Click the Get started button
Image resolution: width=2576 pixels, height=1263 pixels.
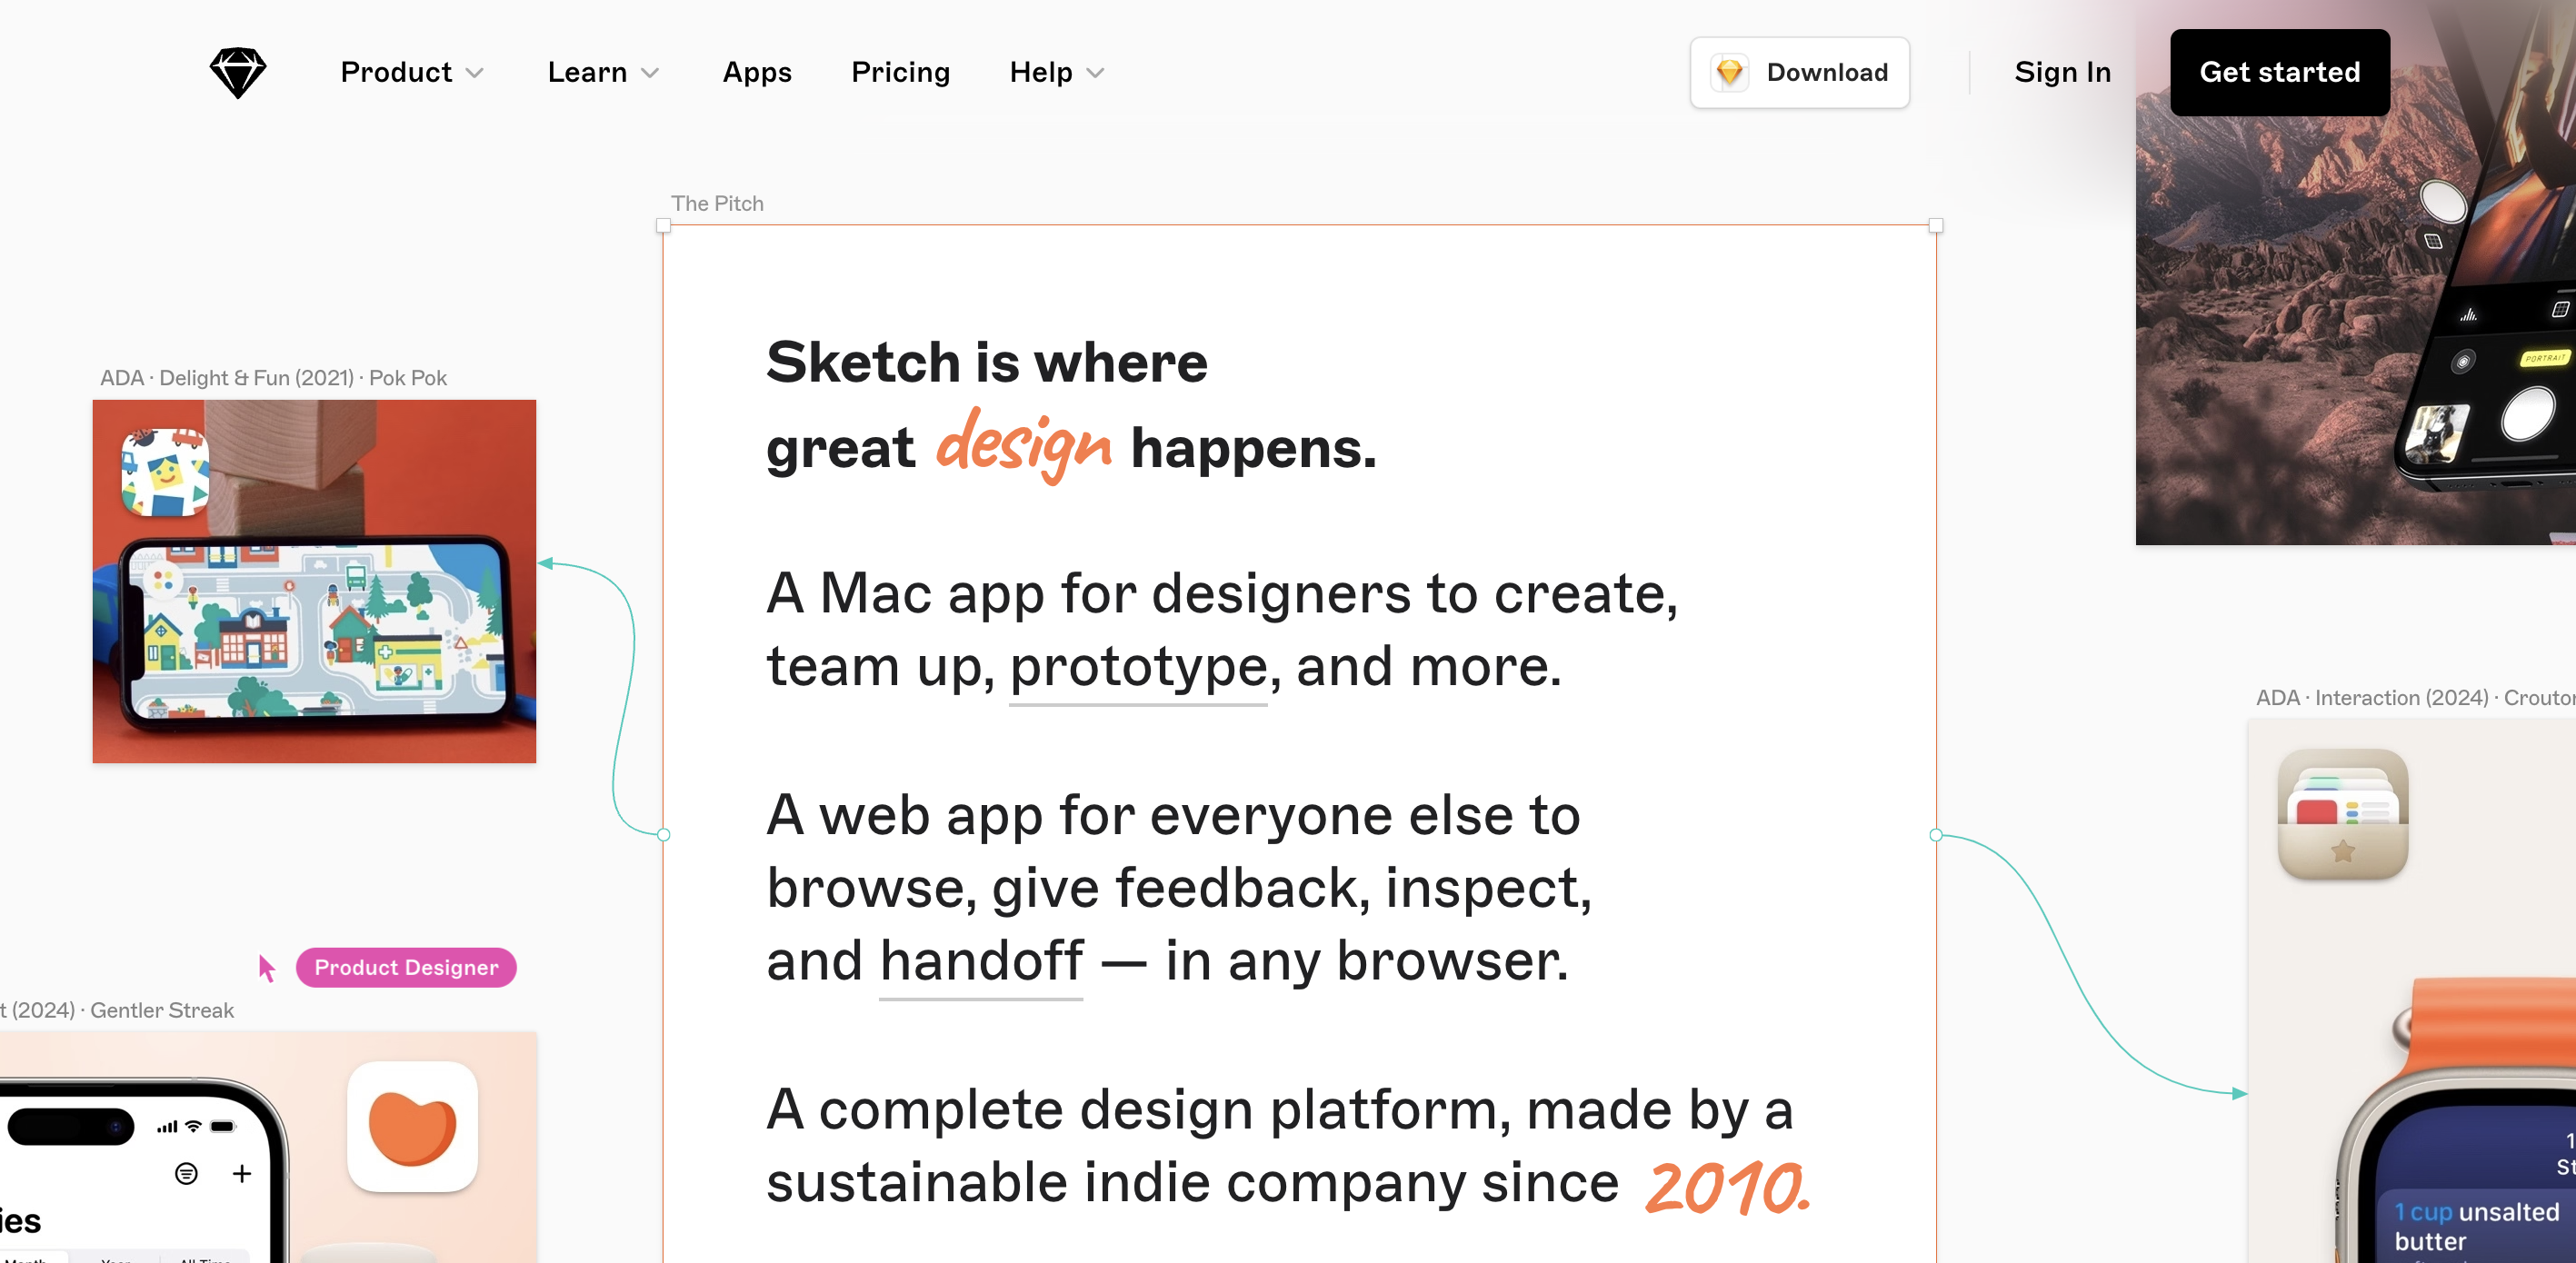tap(2281, 73)
